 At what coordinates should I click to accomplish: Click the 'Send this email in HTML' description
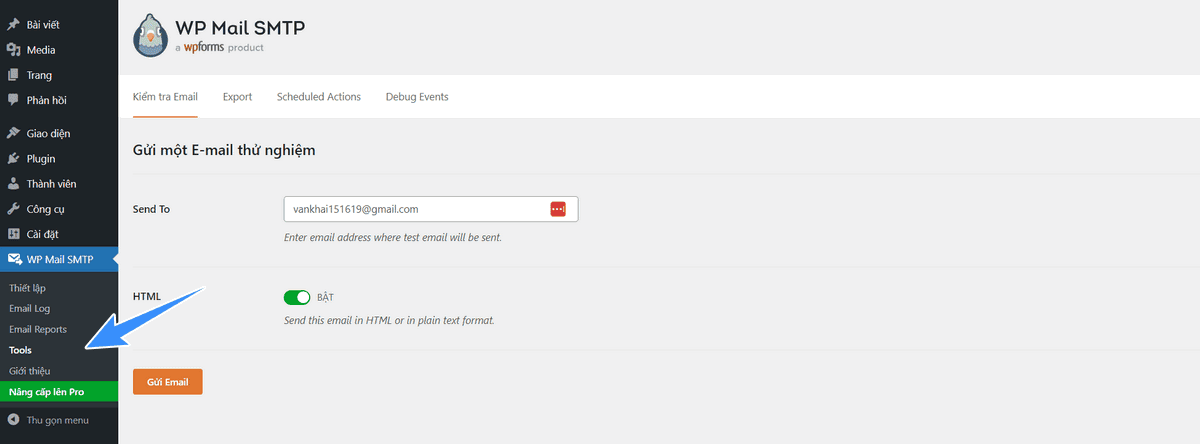[x=389, y=321]
